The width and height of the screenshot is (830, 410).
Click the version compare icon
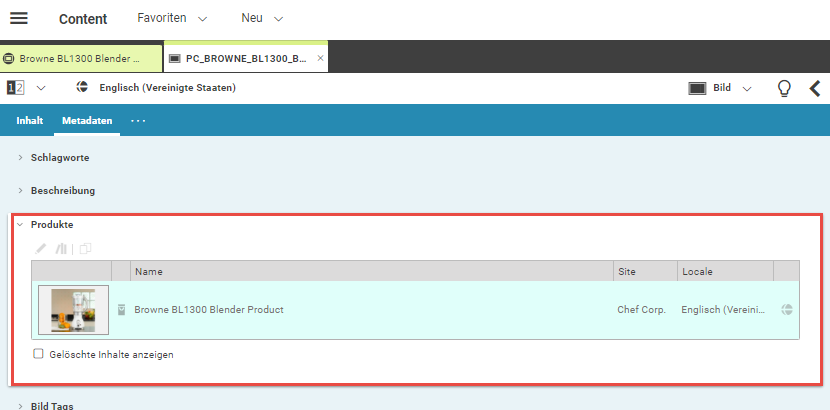point(16,88)
